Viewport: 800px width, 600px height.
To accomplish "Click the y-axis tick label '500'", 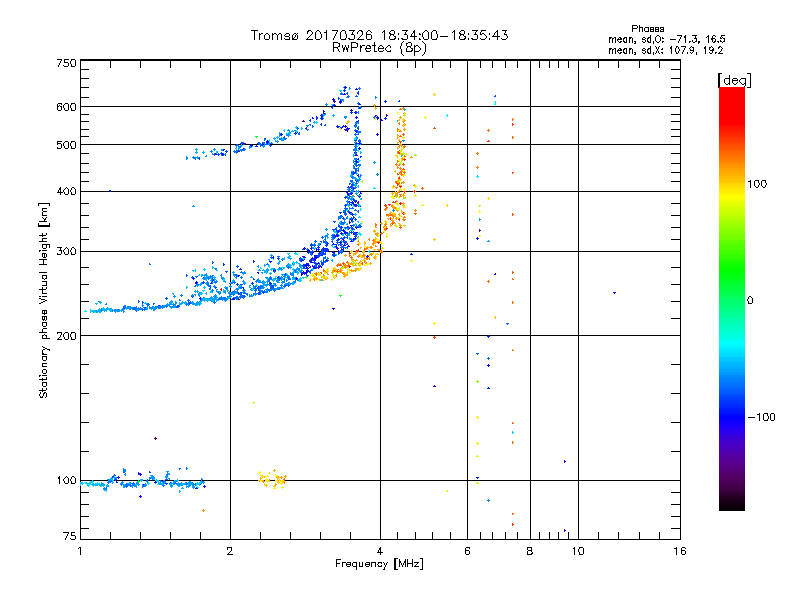I will [66, 145].
